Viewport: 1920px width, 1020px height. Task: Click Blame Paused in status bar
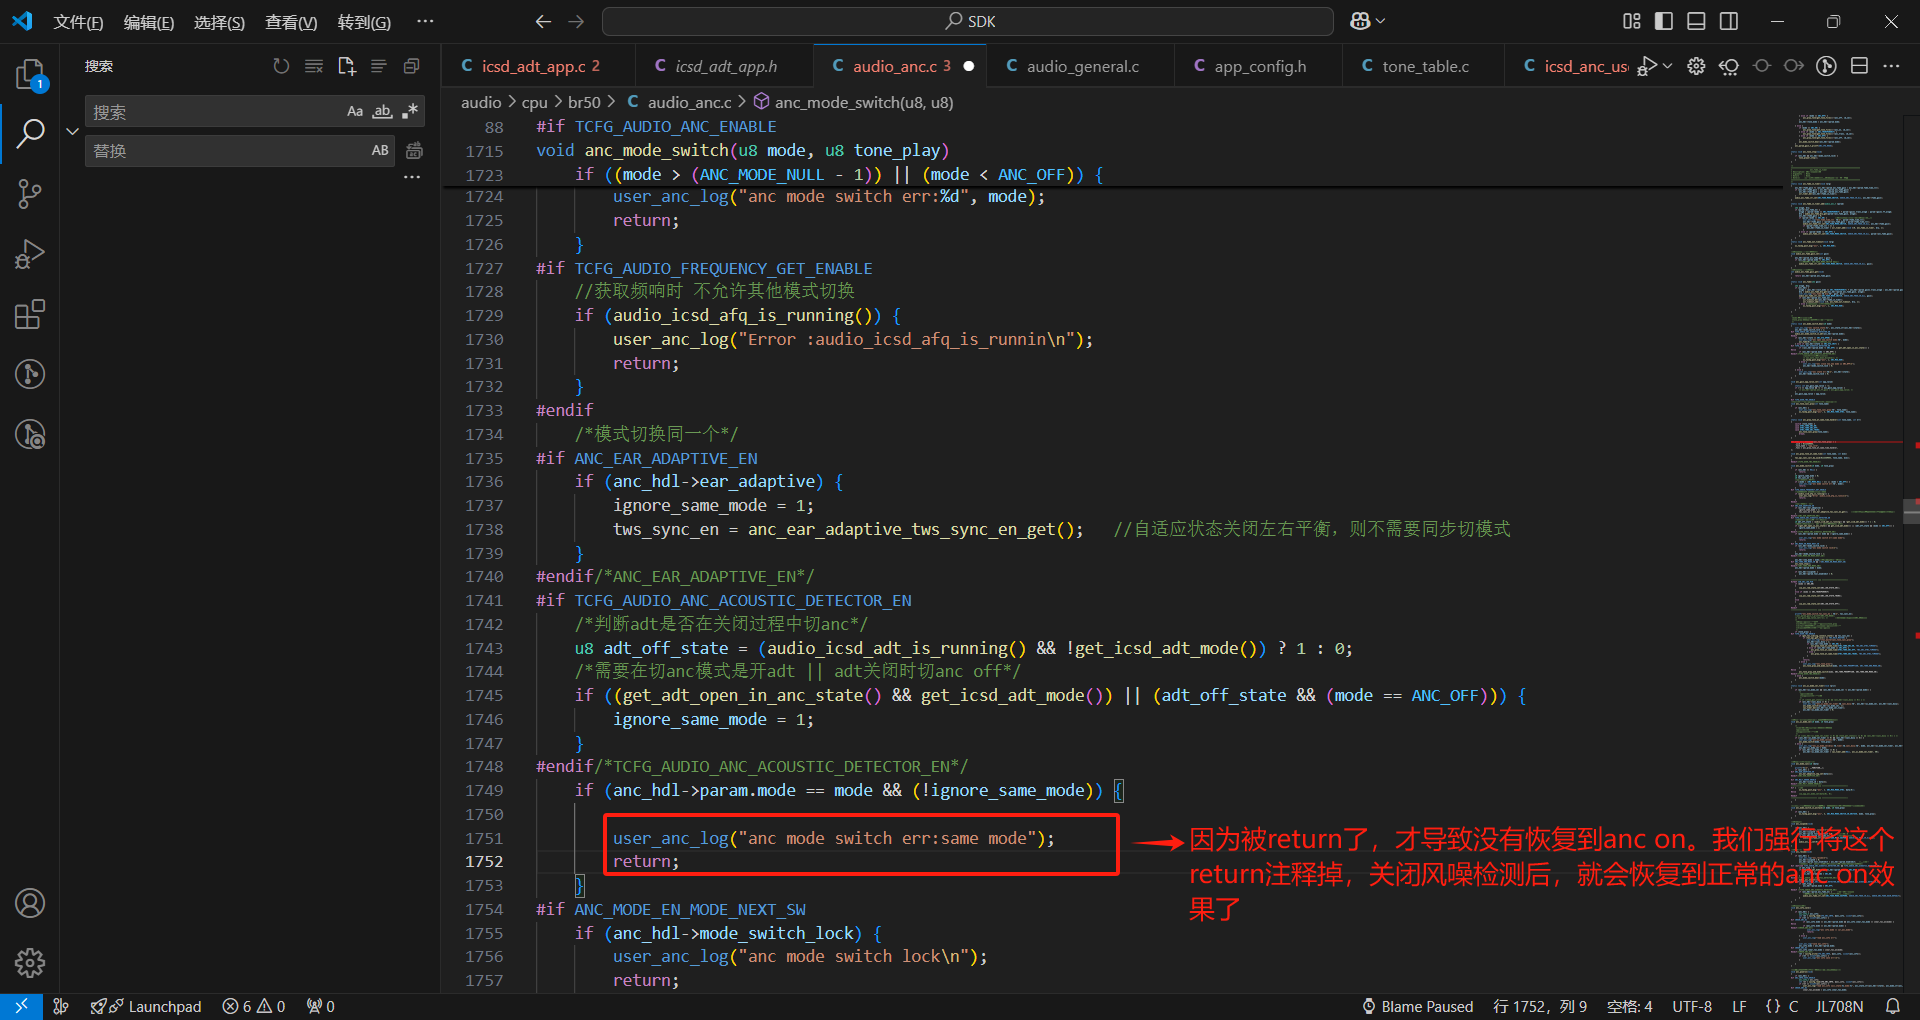(1417, 1006)
